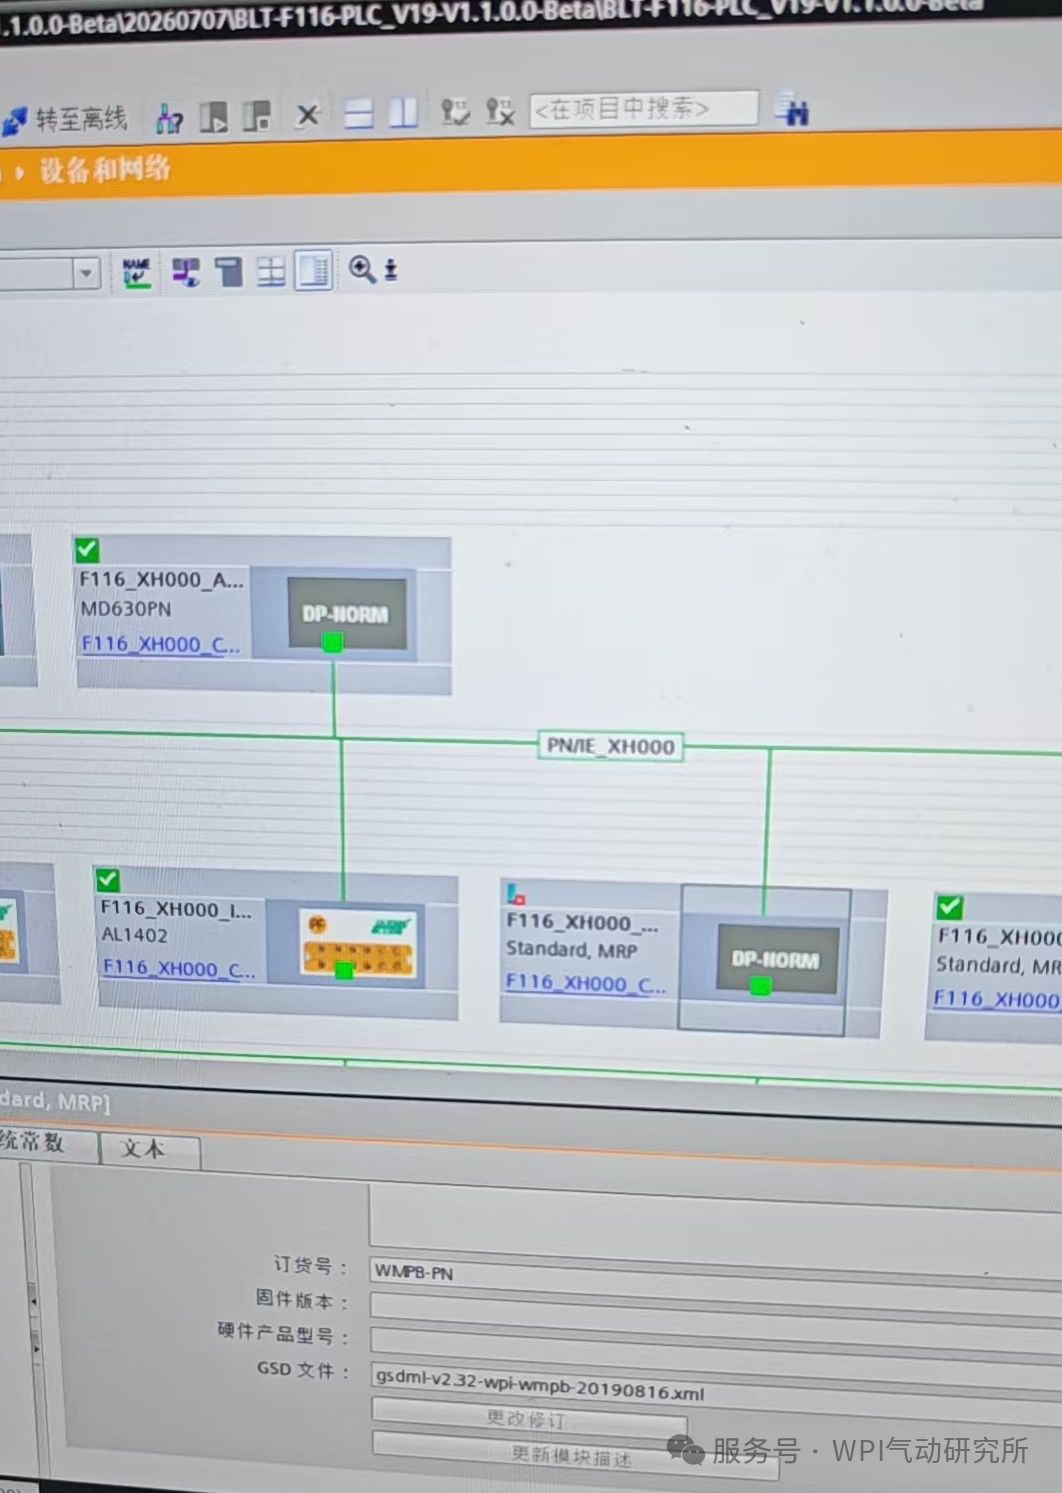This screenshot has height=1493, width=1062.
Task: Open the F116_XH000 link on rightmost device
Action: 996,999
